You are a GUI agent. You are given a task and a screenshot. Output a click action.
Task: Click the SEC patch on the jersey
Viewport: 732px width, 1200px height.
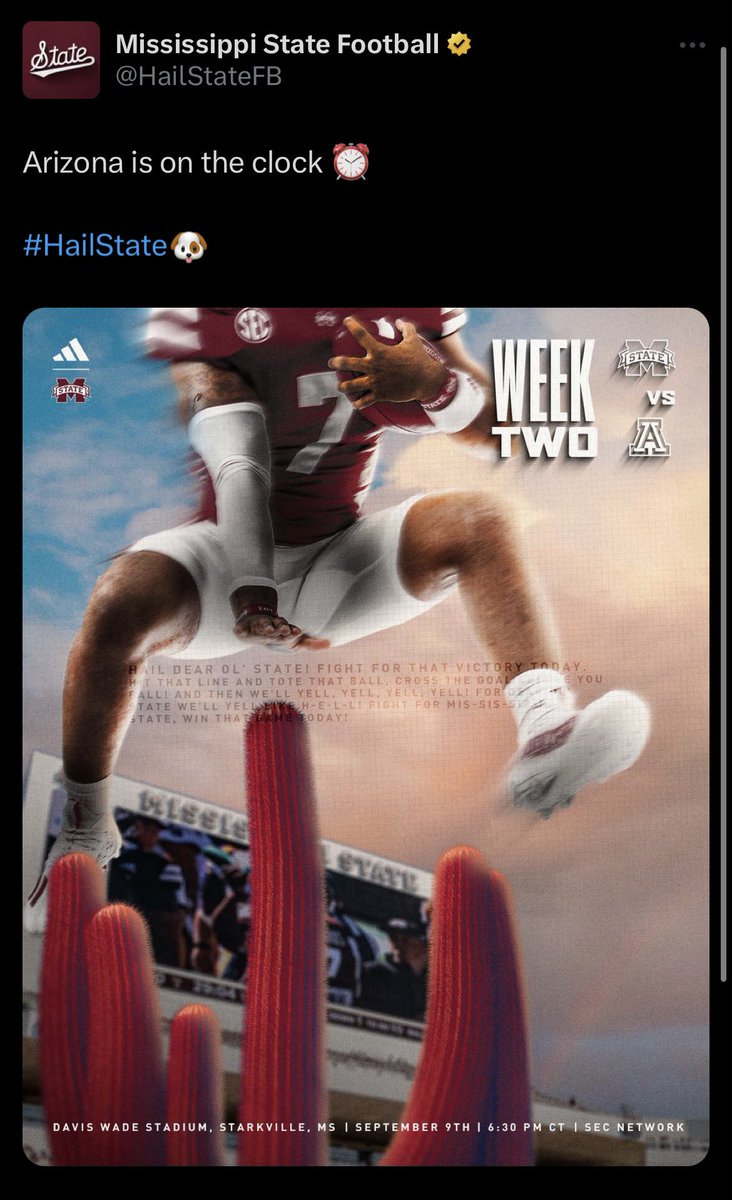tap(253, 325)
